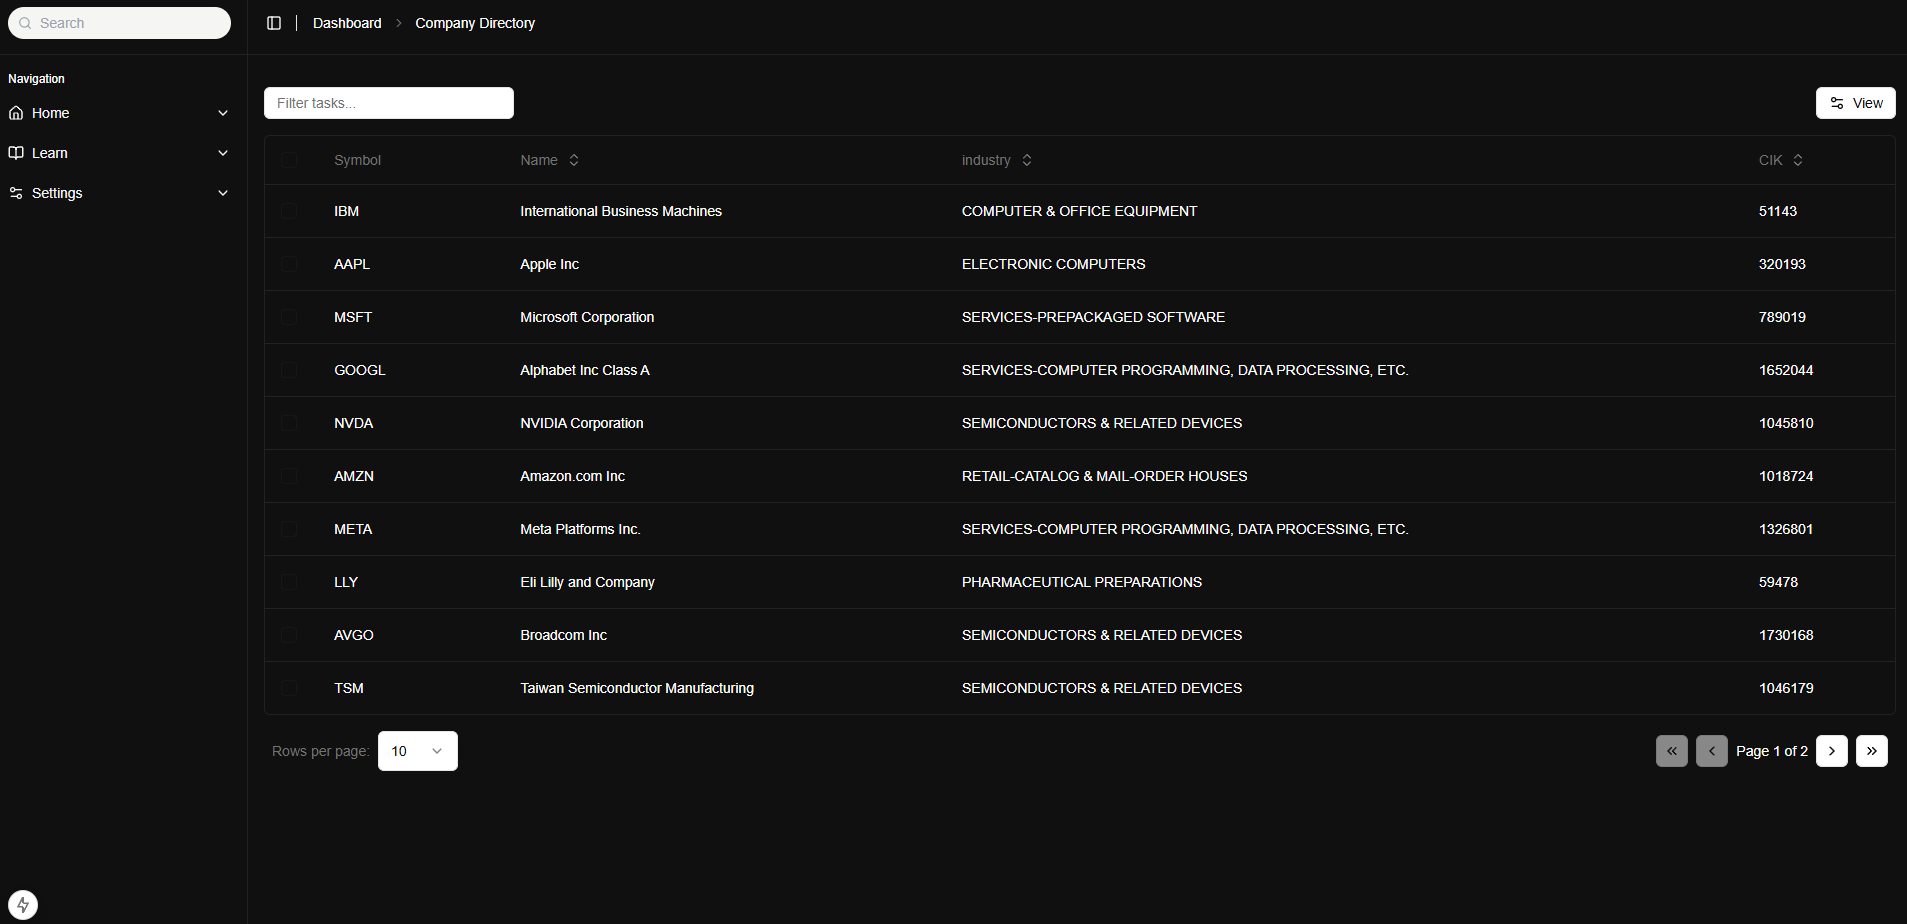1907x924 pixels.
Task: Toggle the select-all header checkbox
Action: click(289, 160)
